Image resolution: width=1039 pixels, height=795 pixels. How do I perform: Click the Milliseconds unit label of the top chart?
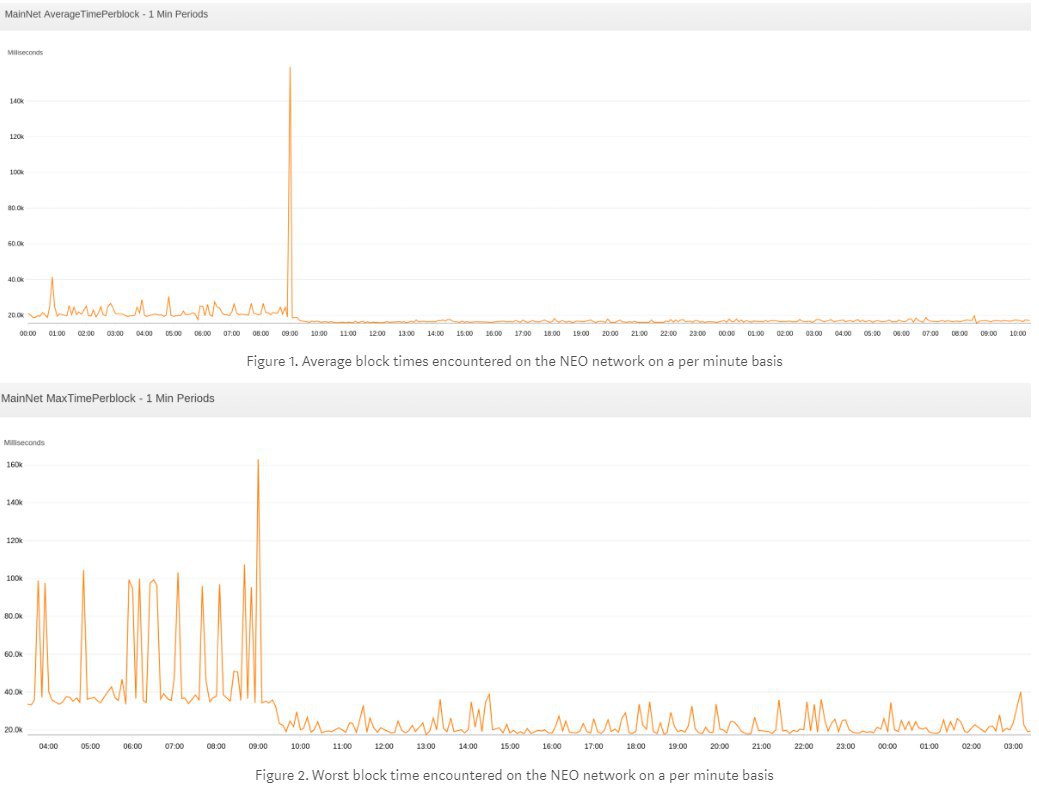point(25,52)
